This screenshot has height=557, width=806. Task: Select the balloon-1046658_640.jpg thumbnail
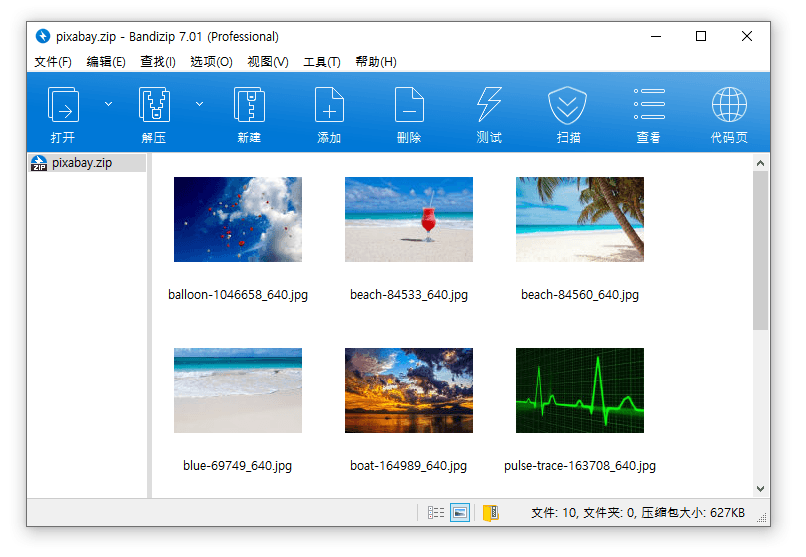click(x=238, y=220)
